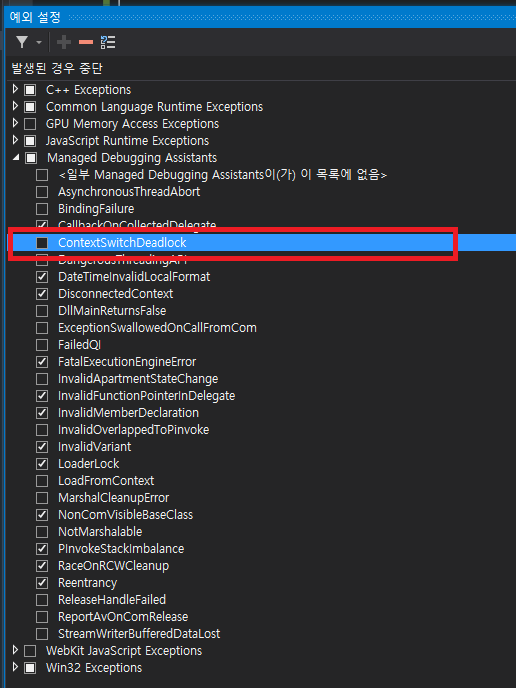The height and width of the screenshot is (688, 516).
Task: Toggle the Win32 Exceptions checkbox
Action: [x=30, y=668]
